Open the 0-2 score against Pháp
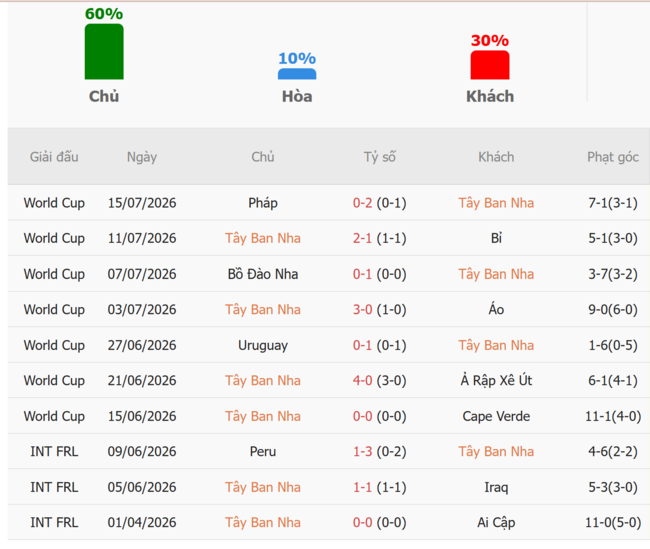Viewport: 650px width, 549px height. click(x=362, y=203)
